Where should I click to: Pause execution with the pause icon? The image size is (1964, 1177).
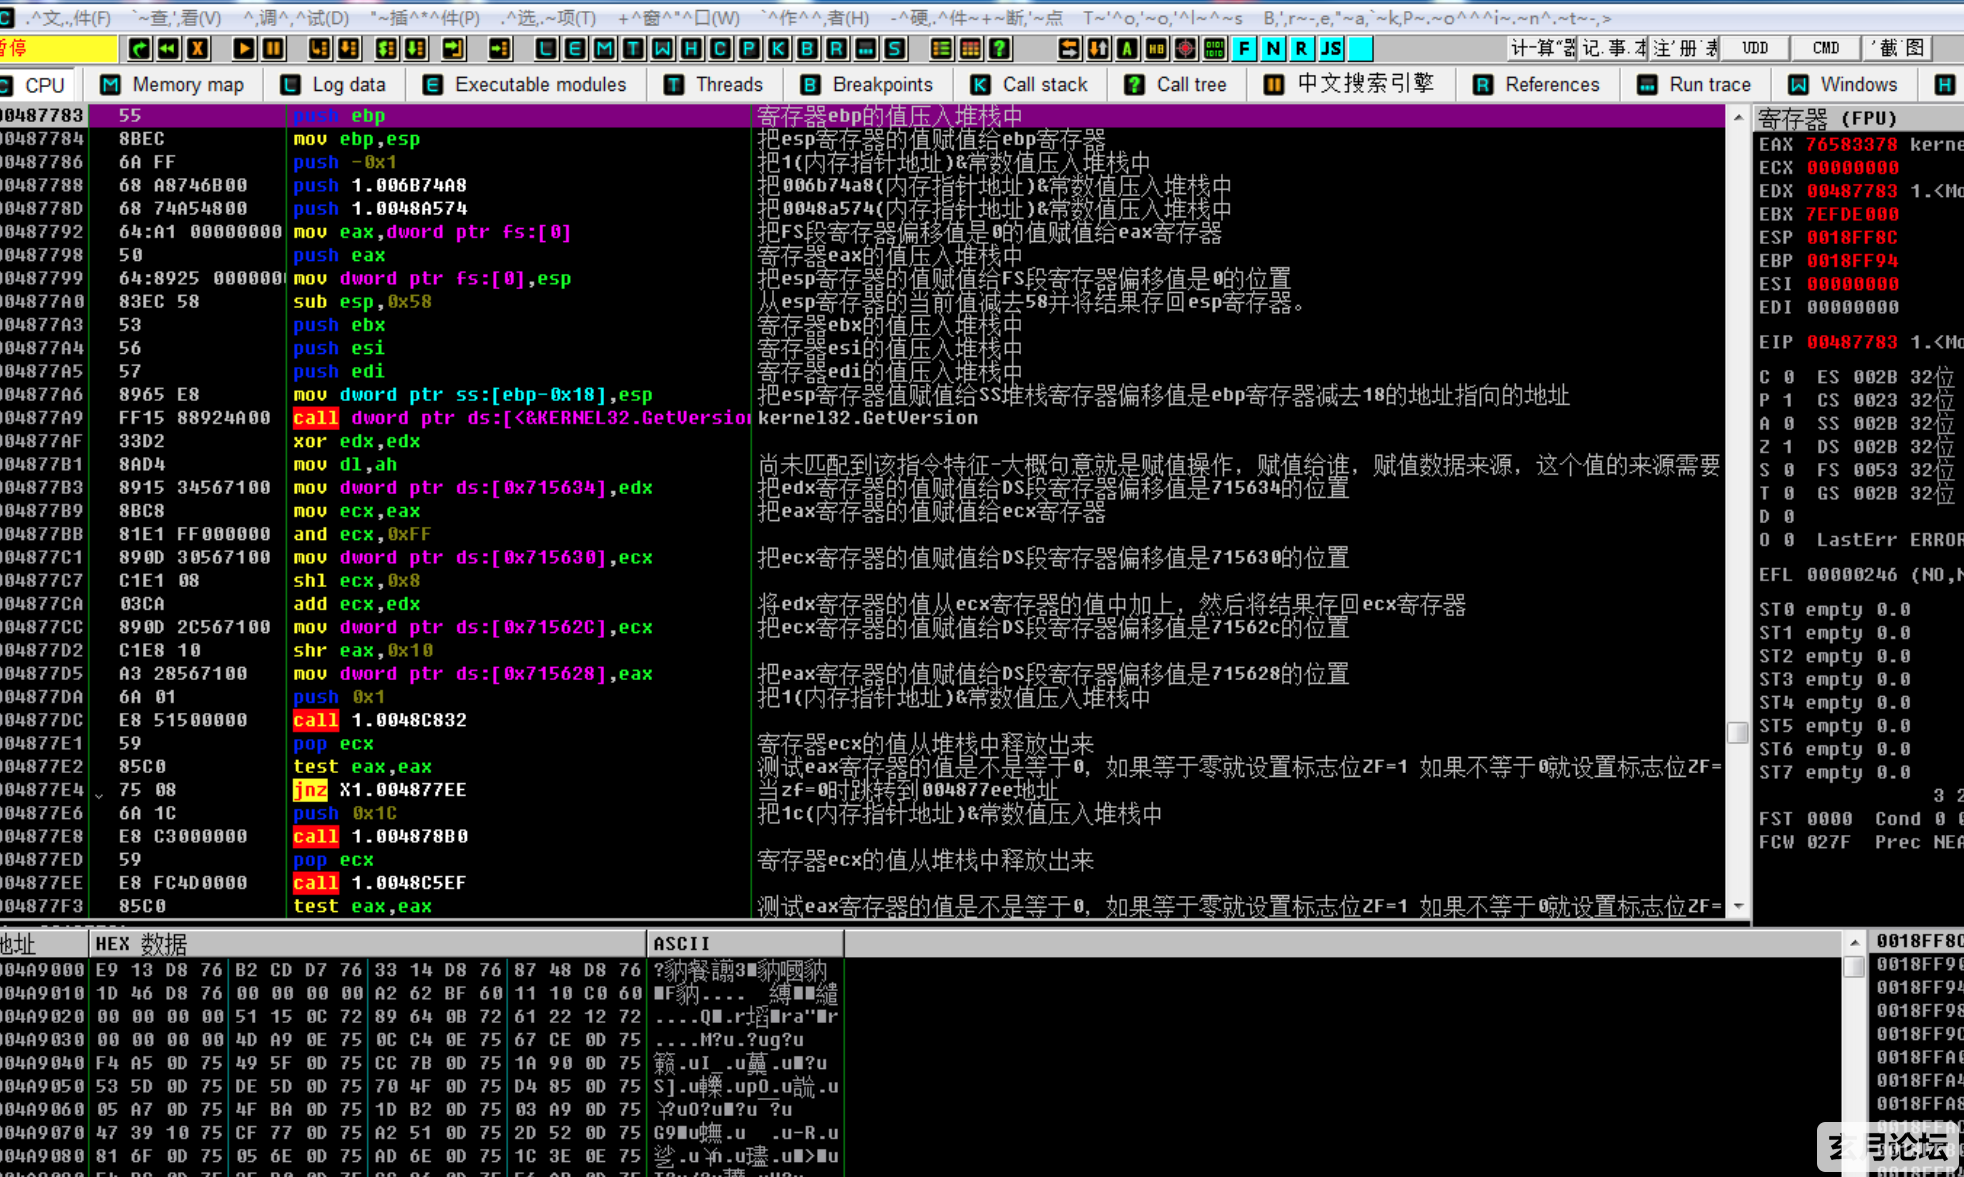click(272, 48)
